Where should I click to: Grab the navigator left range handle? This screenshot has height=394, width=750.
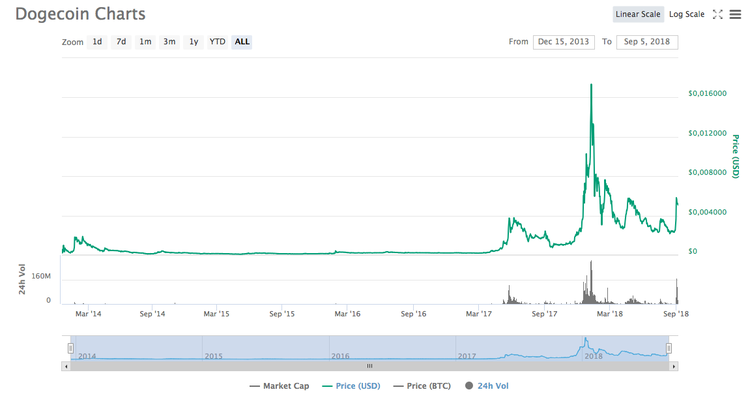click(x=71, y=348)
